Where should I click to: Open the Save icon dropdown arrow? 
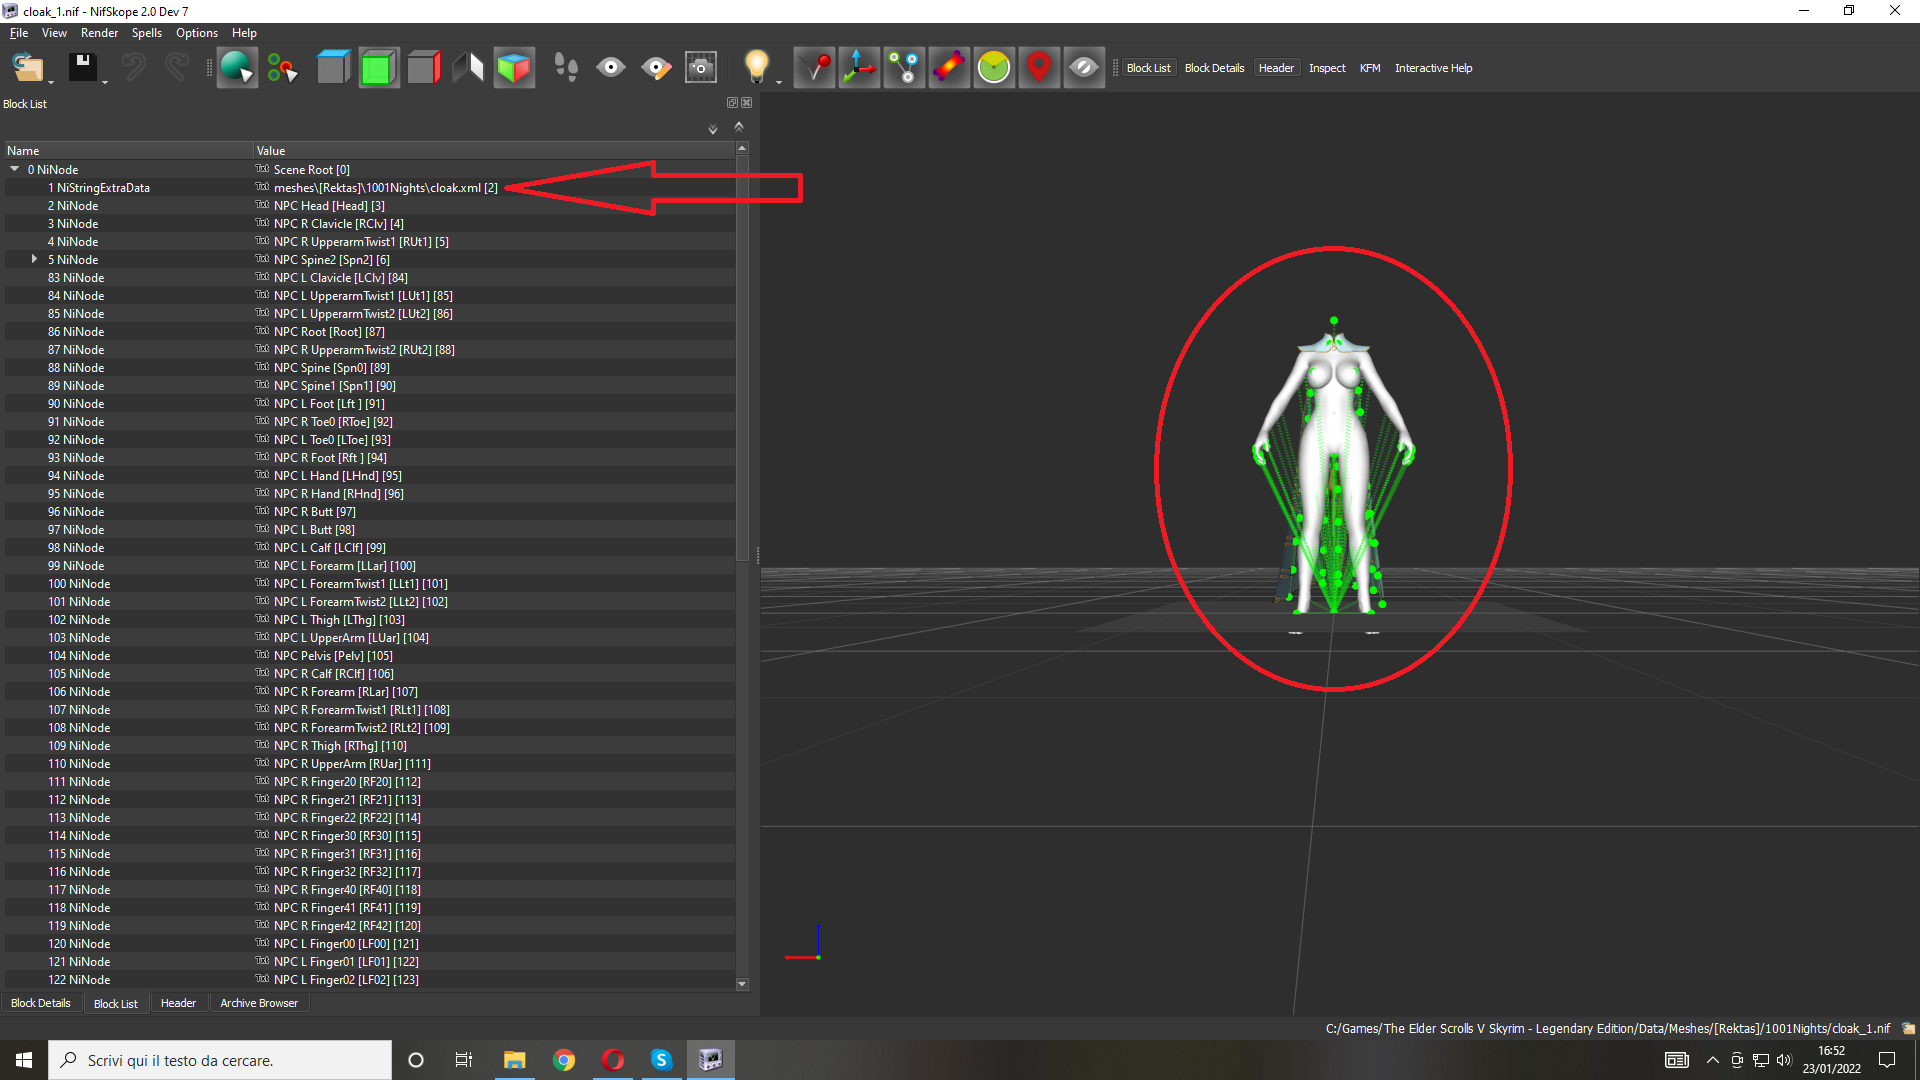click(x=105, y=82)
